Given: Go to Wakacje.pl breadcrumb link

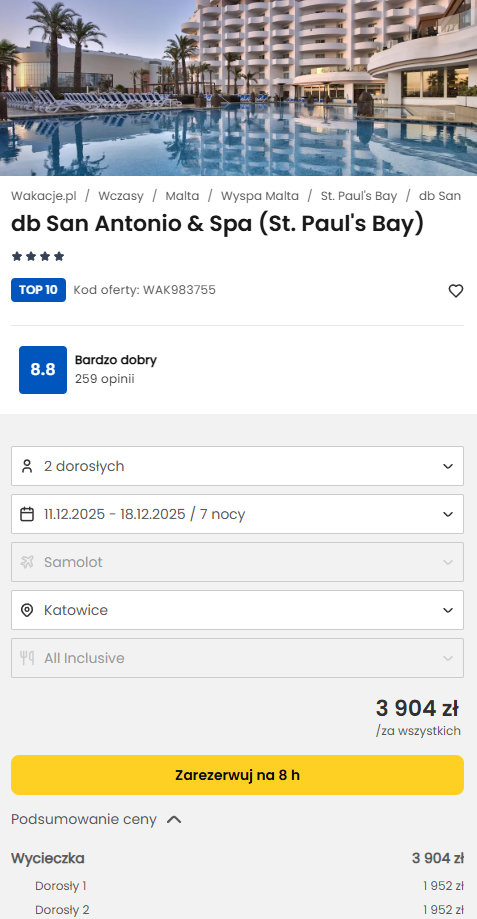Looking at the screenshot, I should pyautogui.click(x=43, y=196).
